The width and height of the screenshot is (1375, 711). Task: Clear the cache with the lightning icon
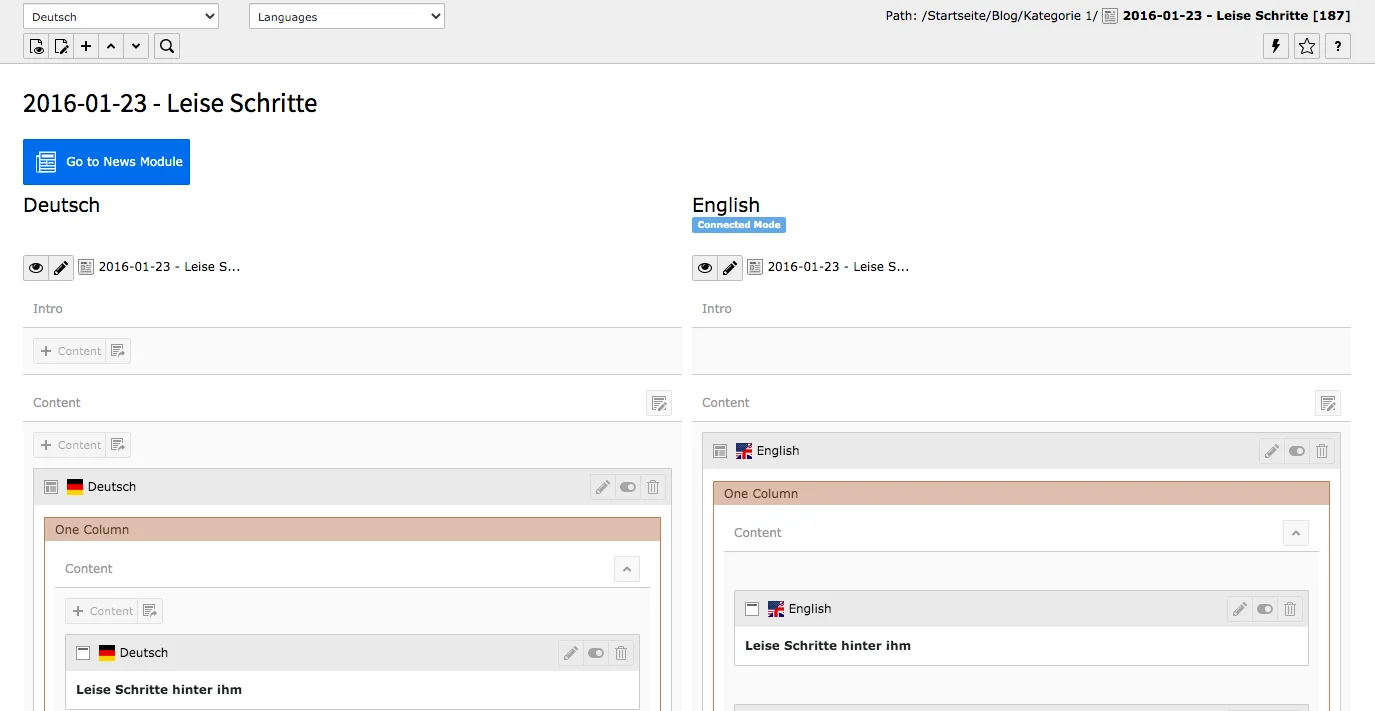coord(1274,46)
